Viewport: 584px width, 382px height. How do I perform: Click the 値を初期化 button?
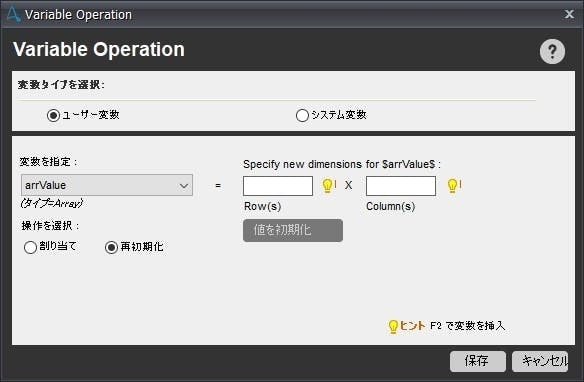[293, 230]
